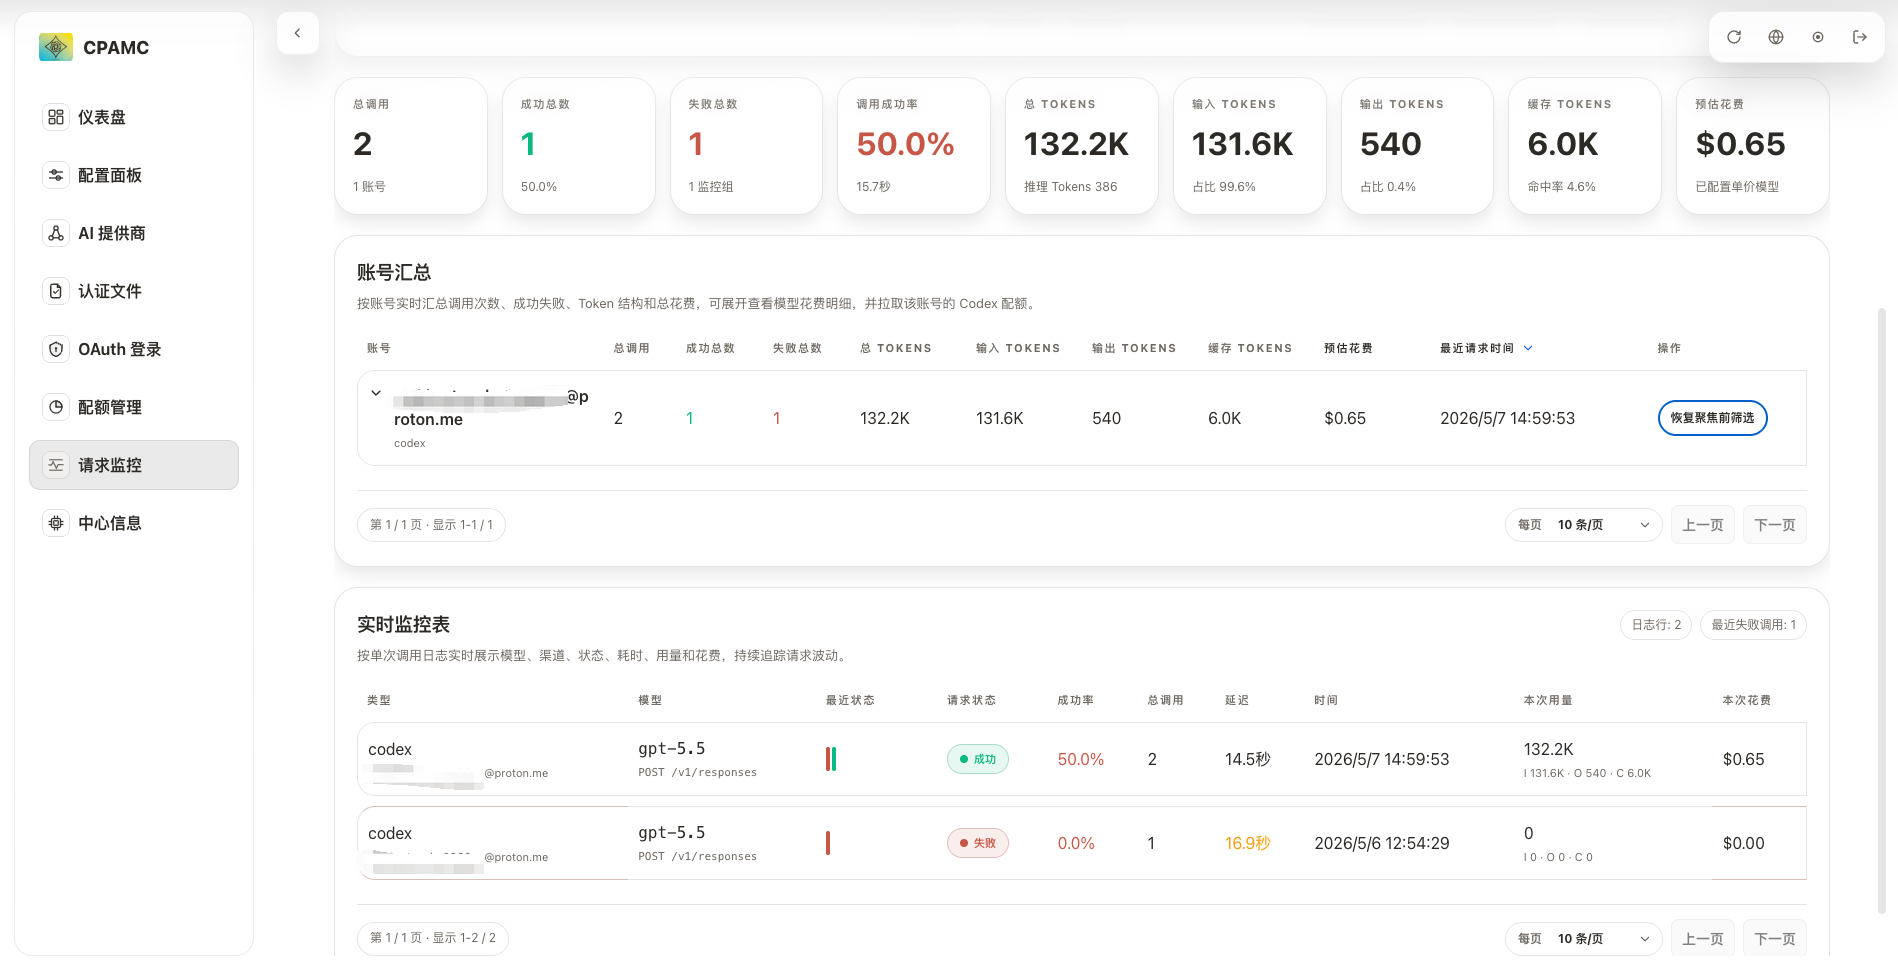Image resolution: width=1898 pixels, height=979 pixels.
Task: Click the 配置面板 sliders icon
Action: point(56,175)
